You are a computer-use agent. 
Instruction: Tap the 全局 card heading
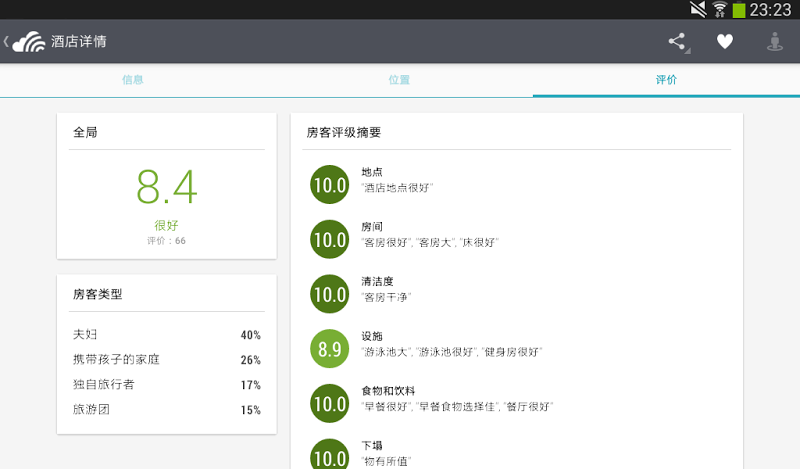pos(85,133)
